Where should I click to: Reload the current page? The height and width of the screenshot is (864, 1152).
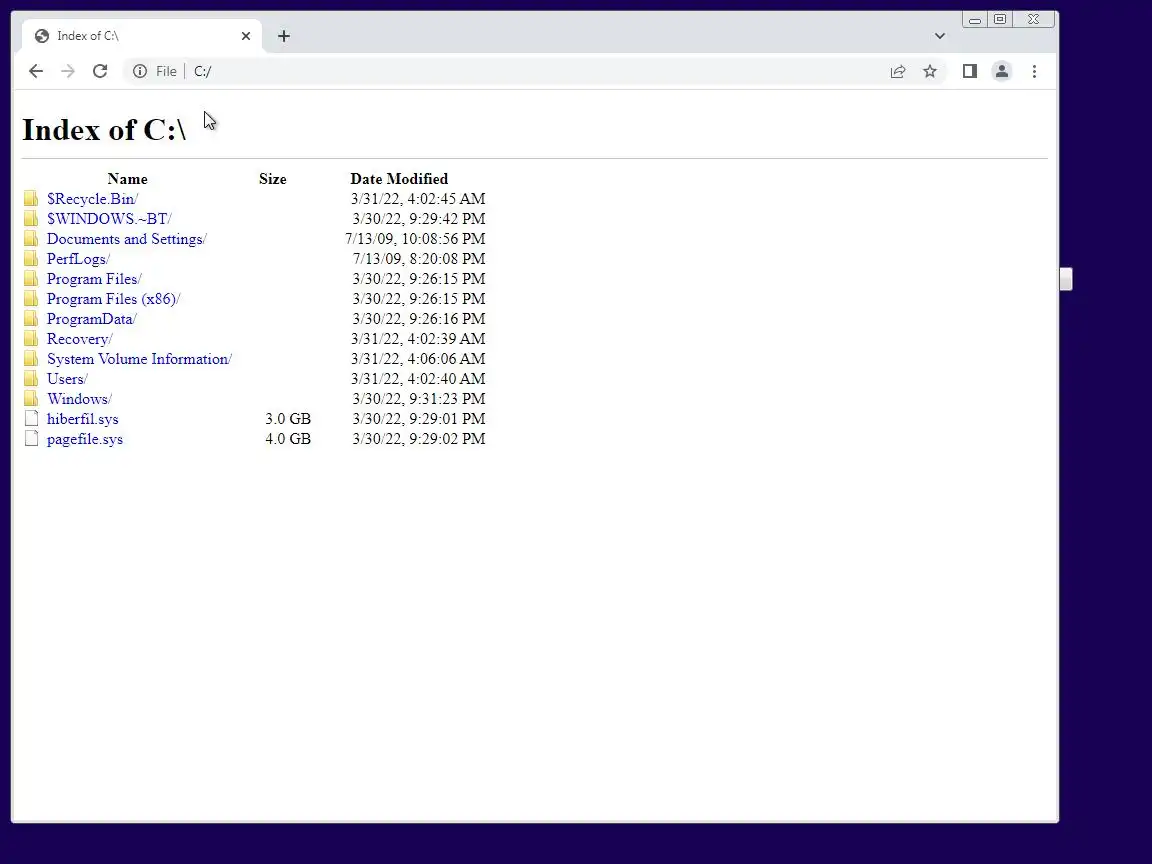pyautogui.click(x=100, y=71)
